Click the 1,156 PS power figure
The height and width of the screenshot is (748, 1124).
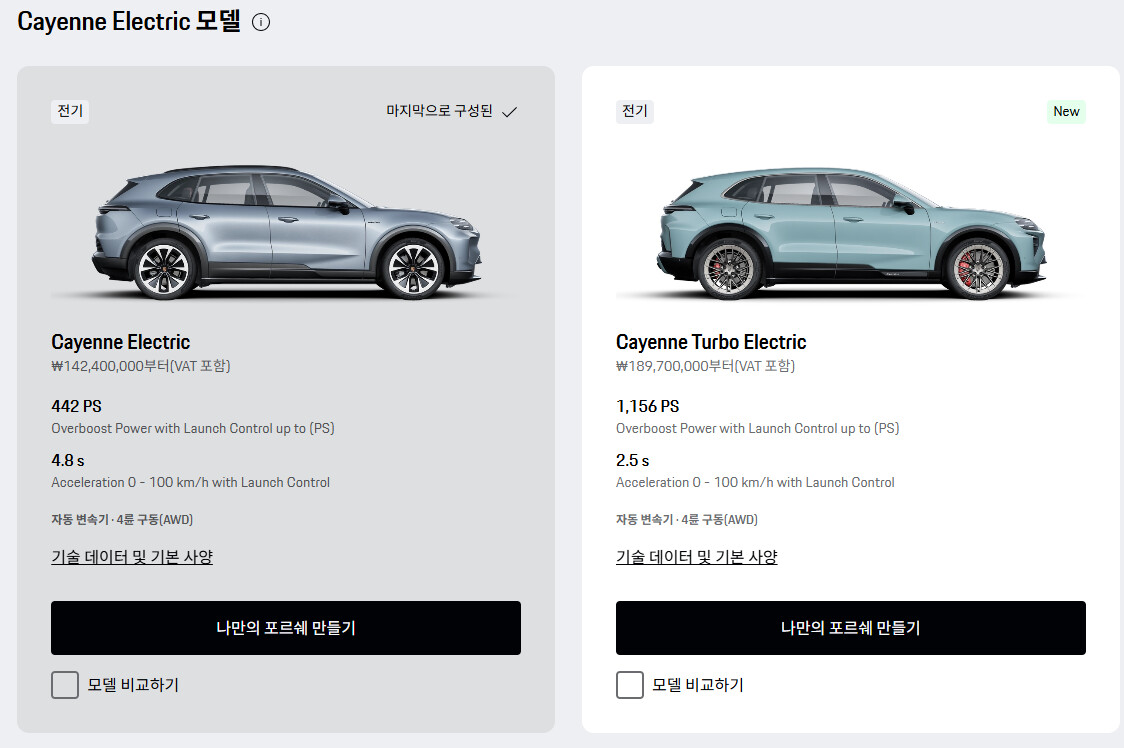coord(647,406)
